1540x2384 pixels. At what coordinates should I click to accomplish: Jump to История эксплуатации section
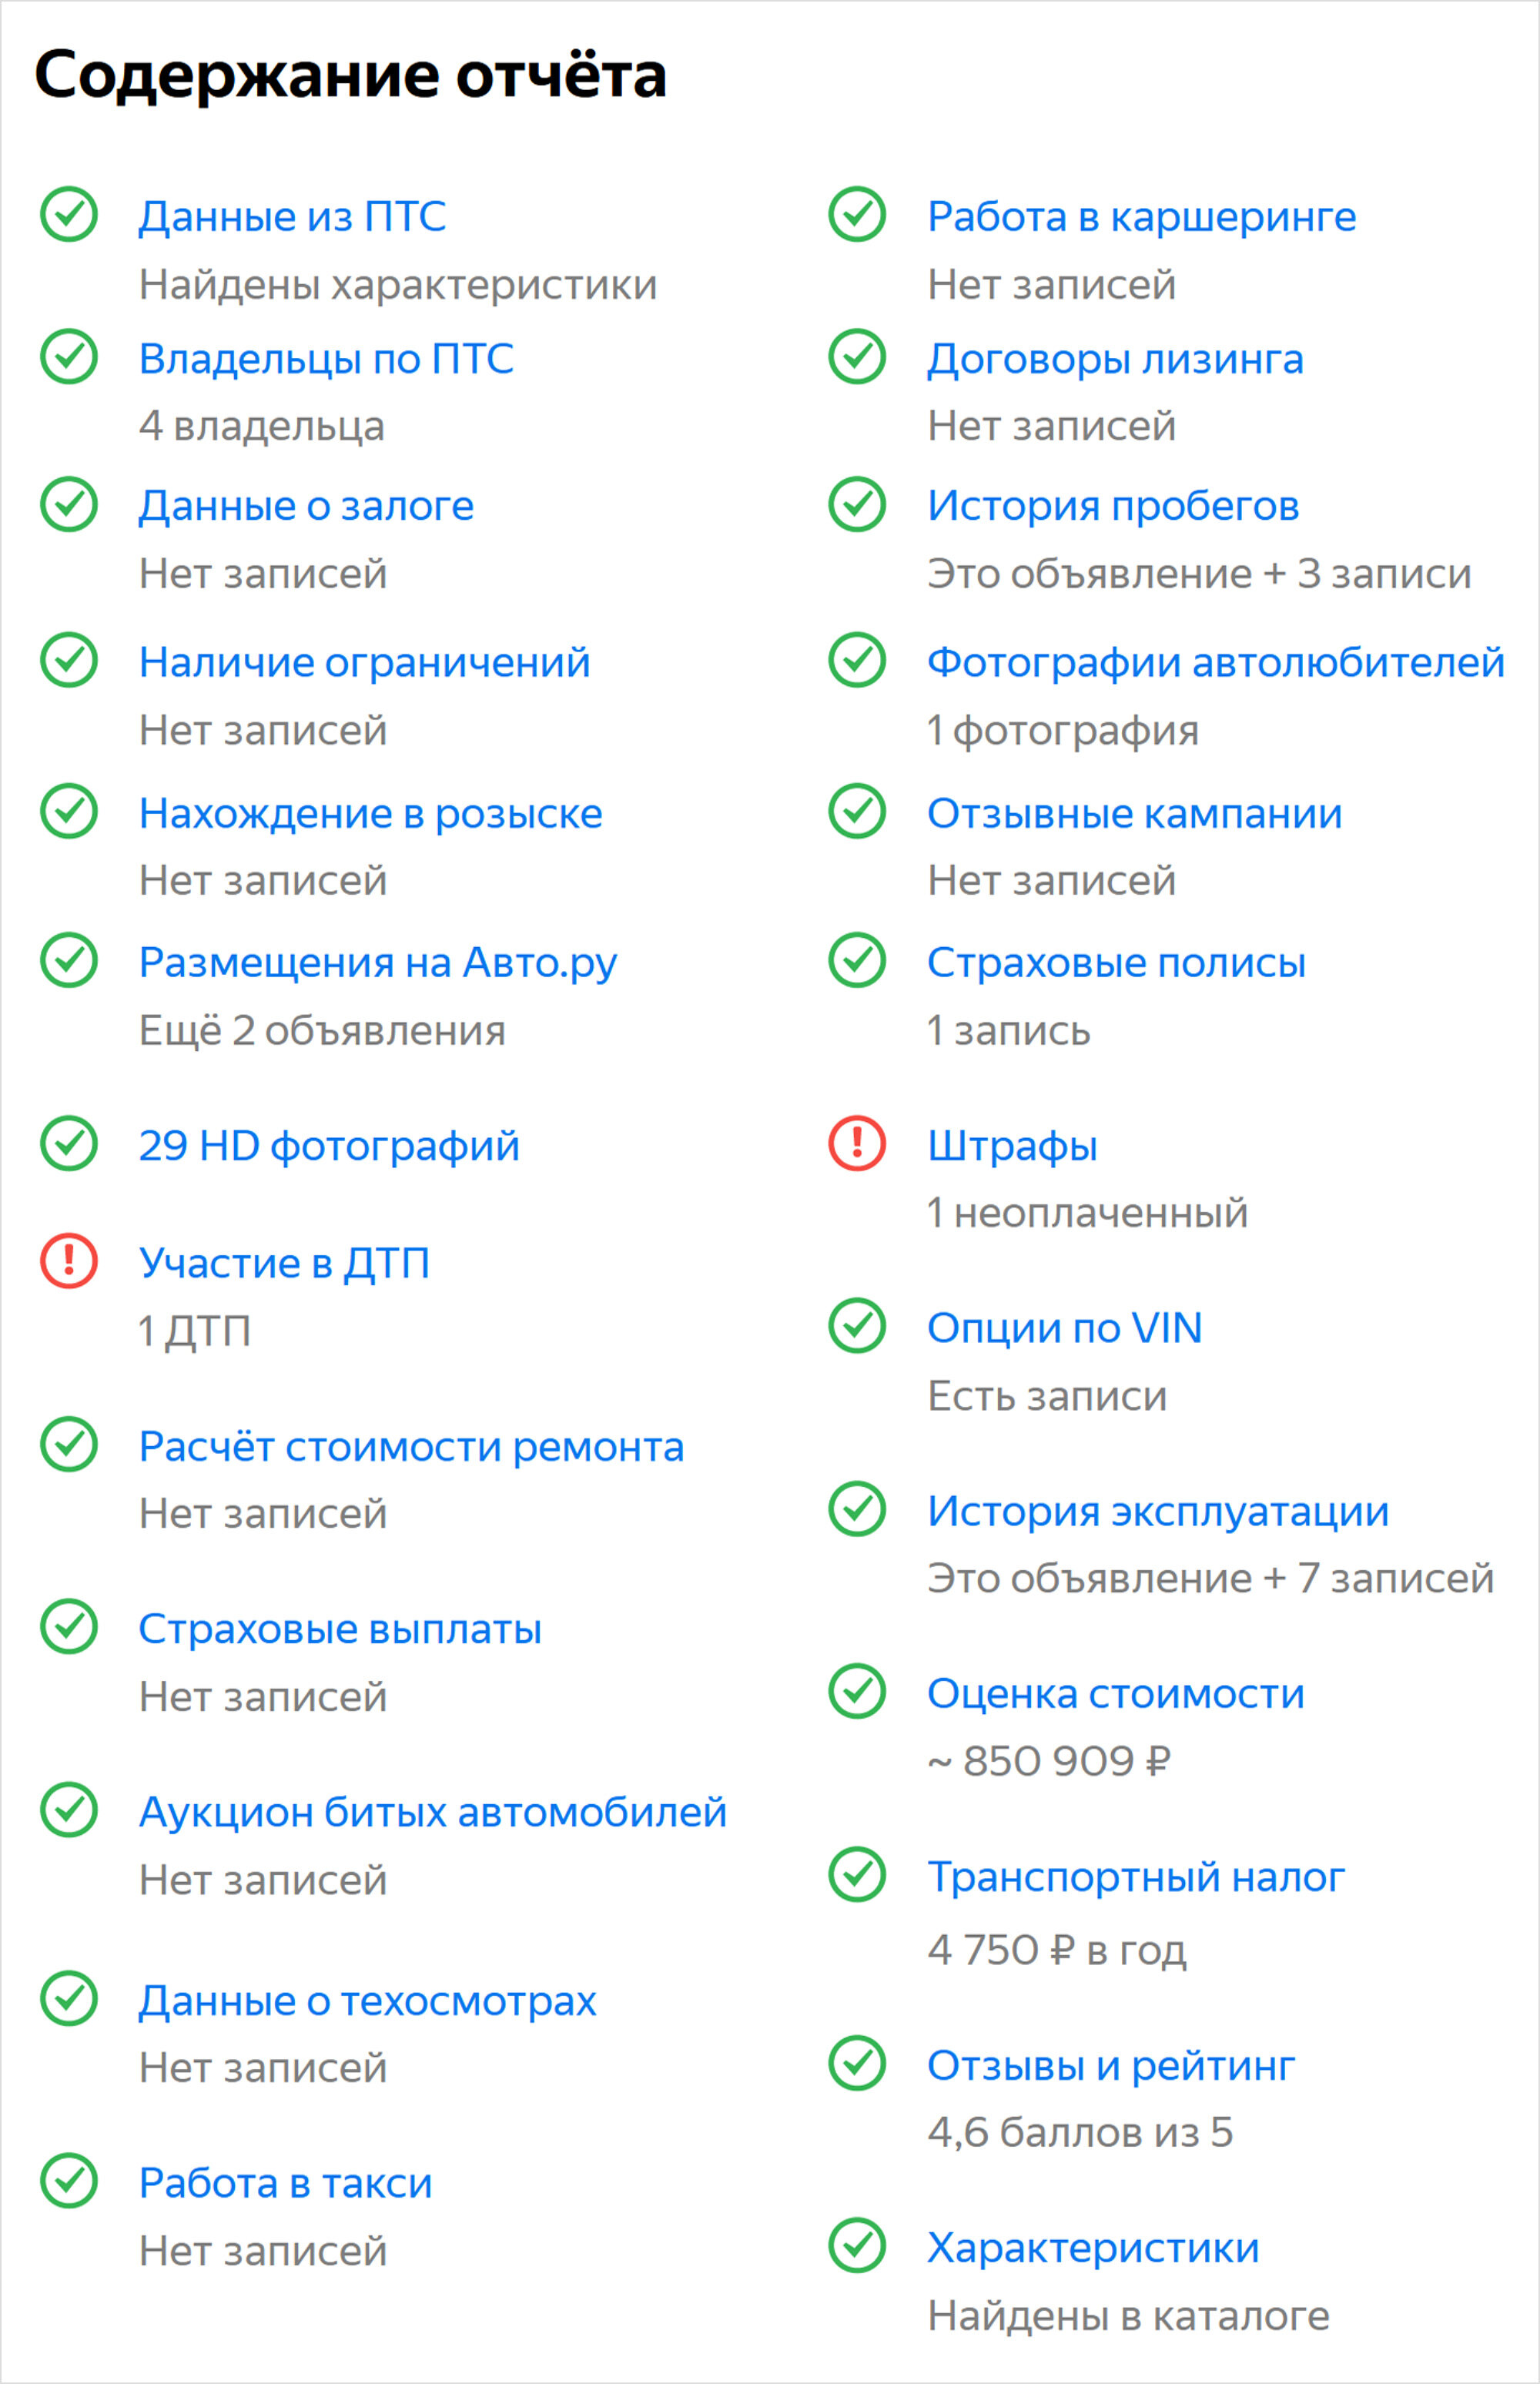point(1158,1511)
